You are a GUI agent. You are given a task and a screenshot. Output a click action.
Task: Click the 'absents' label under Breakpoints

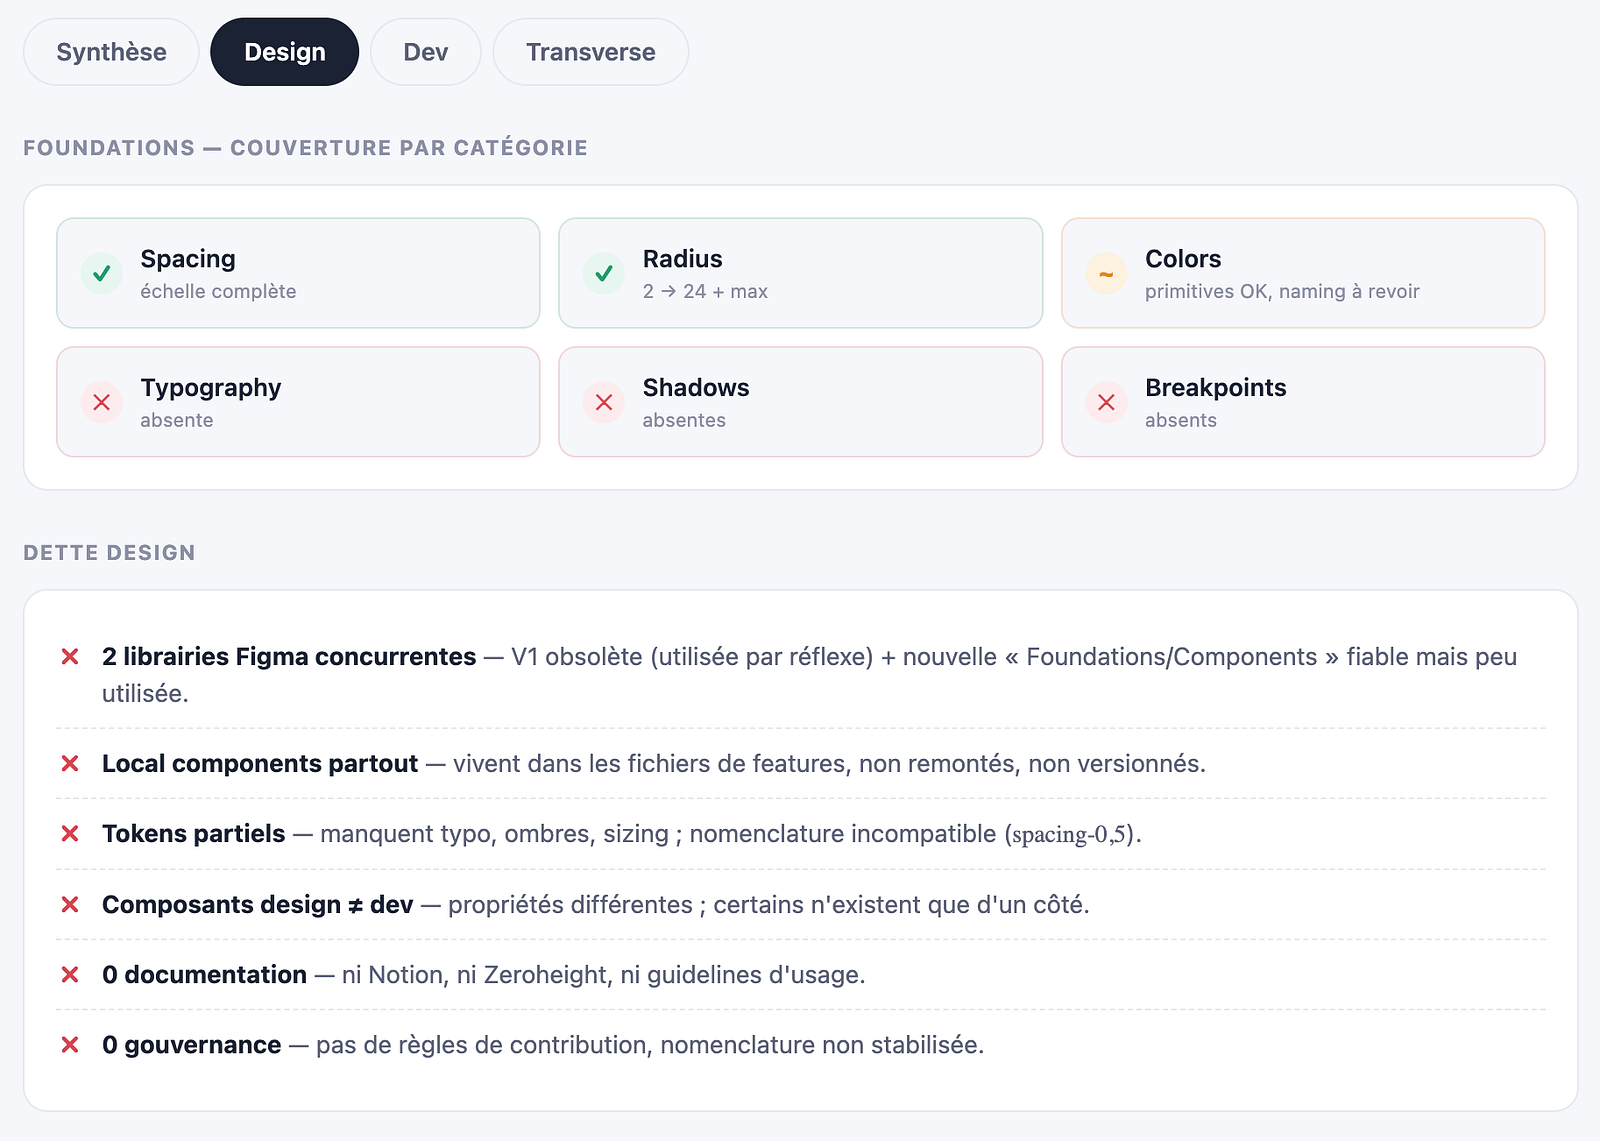1181,420
